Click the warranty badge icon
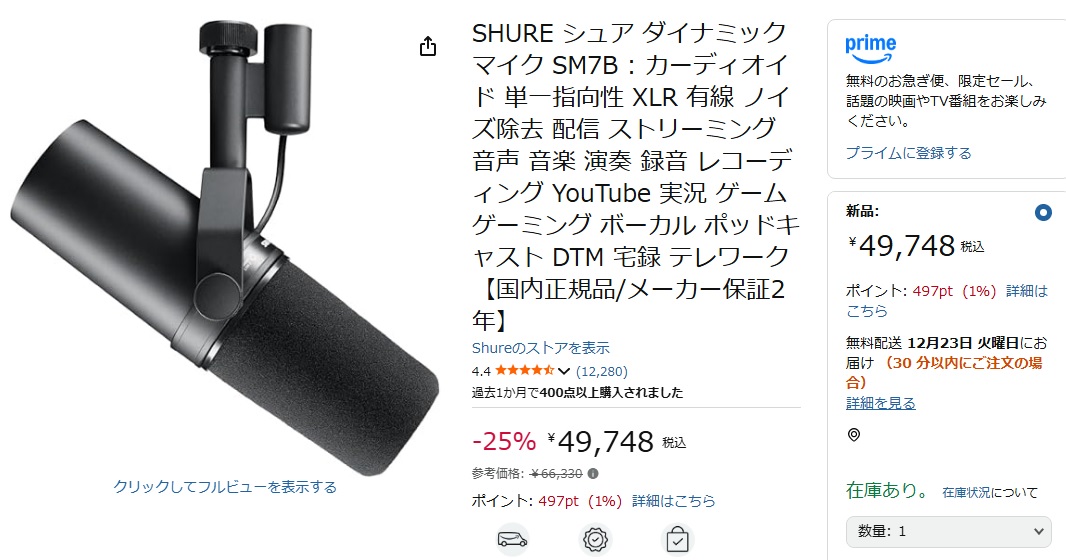Image resolution: width=1066 pixels, height=560 pixels. coord(595,540)
